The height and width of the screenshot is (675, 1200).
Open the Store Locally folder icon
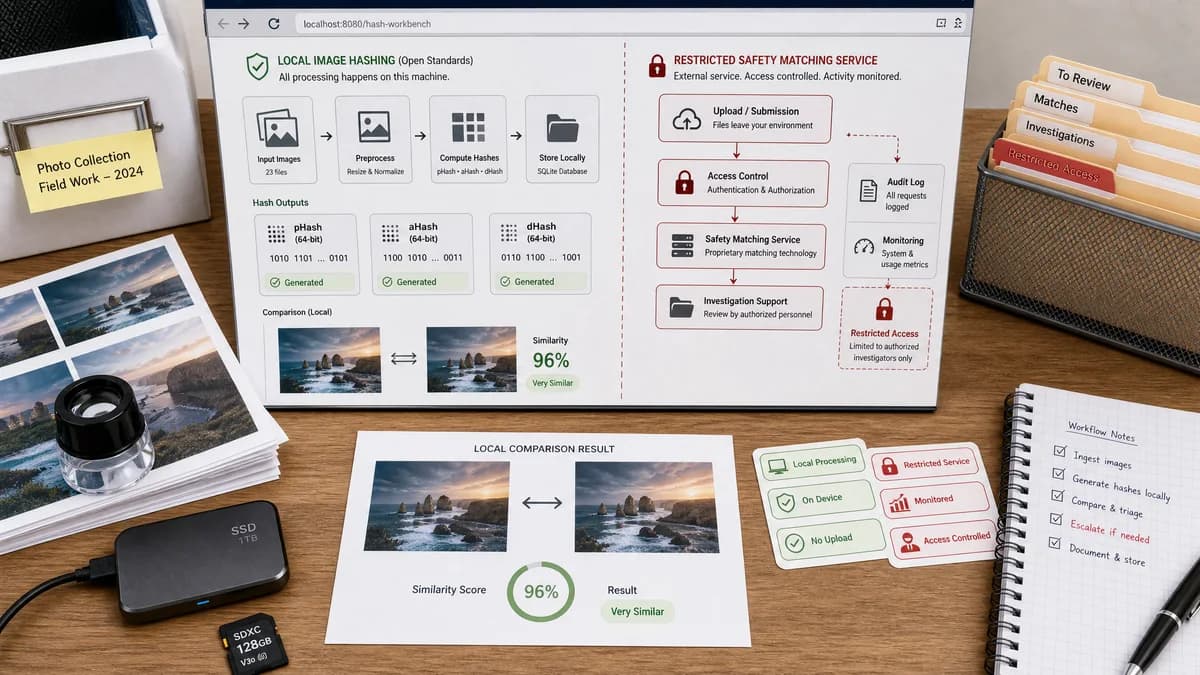[562, 128]
